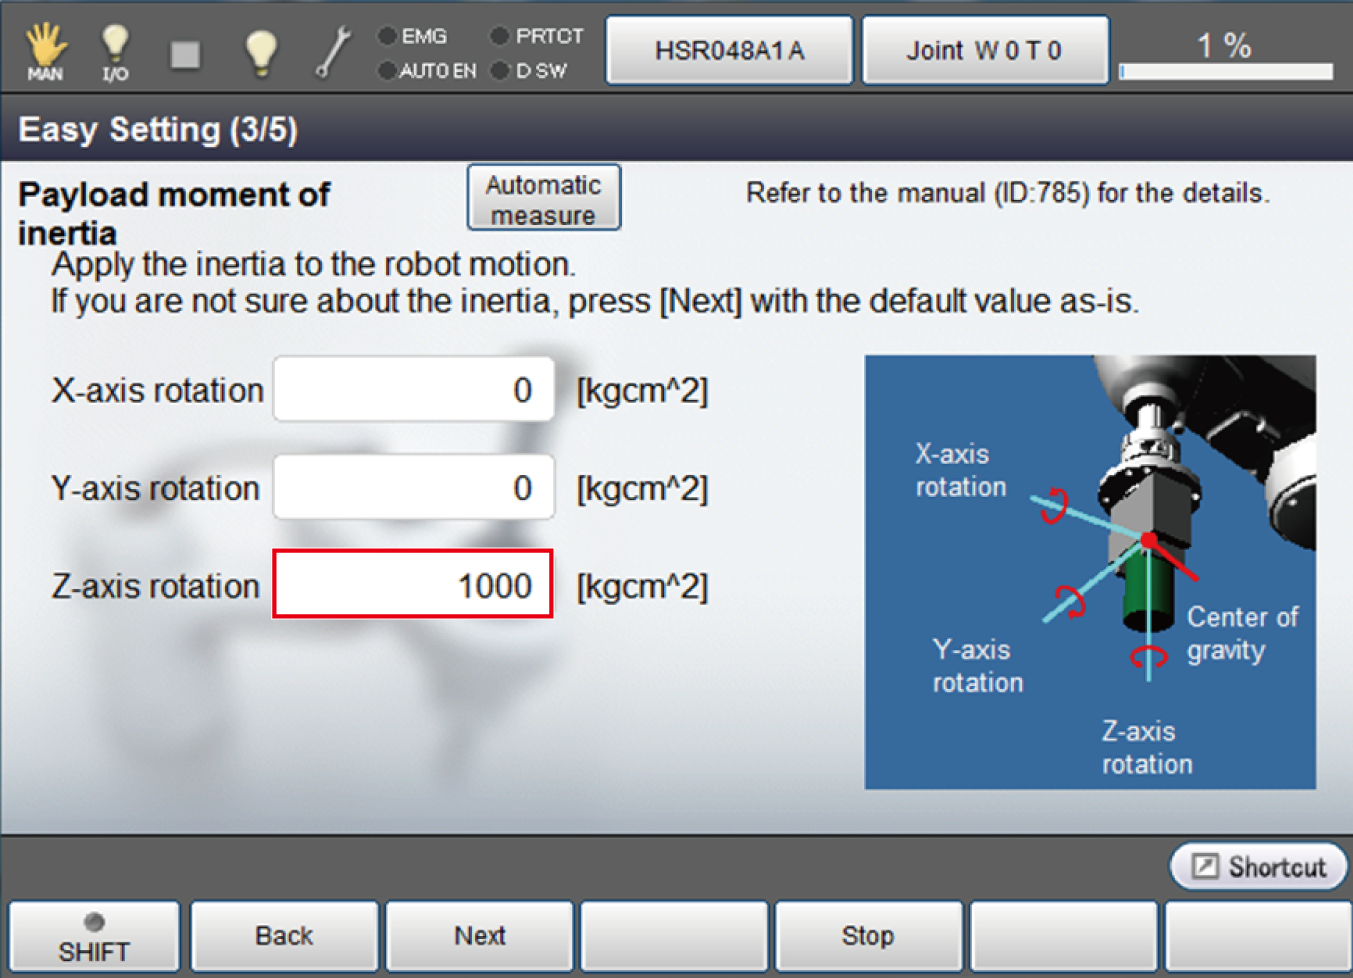1353x978 pixels.
Task: Click the Z-axis rotation field showing 1000
Action: [x=413, y=585]
